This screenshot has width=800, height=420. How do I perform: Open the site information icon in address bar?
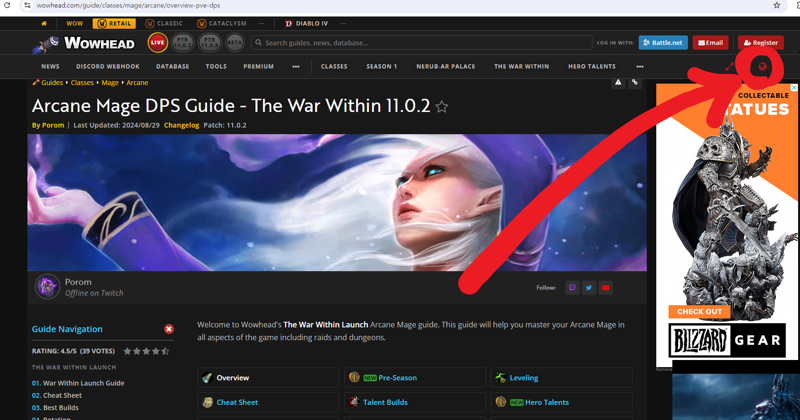click(x=27, y=5)
